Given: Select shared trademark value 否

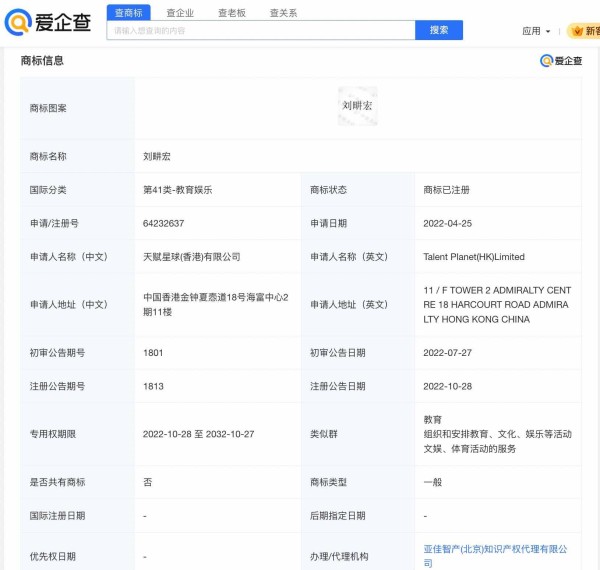Looking at the screenshot, I should (x=148, y=482).
